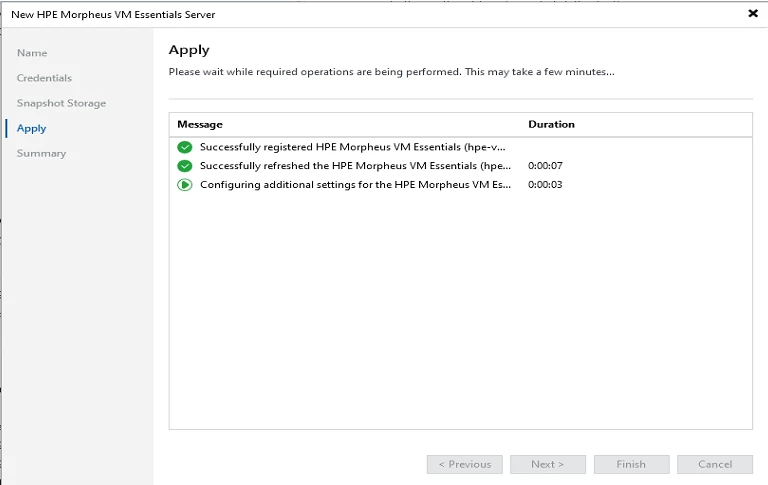Select the Apply step in sidebar
Viewport: 768px width, 485px height.
pos(32,128)
